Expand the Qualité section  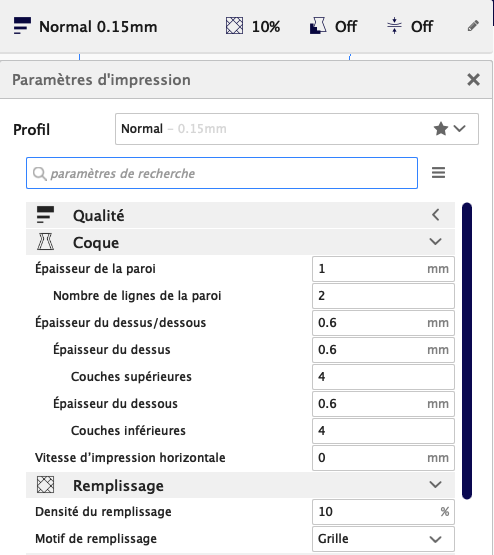point(435,215)
